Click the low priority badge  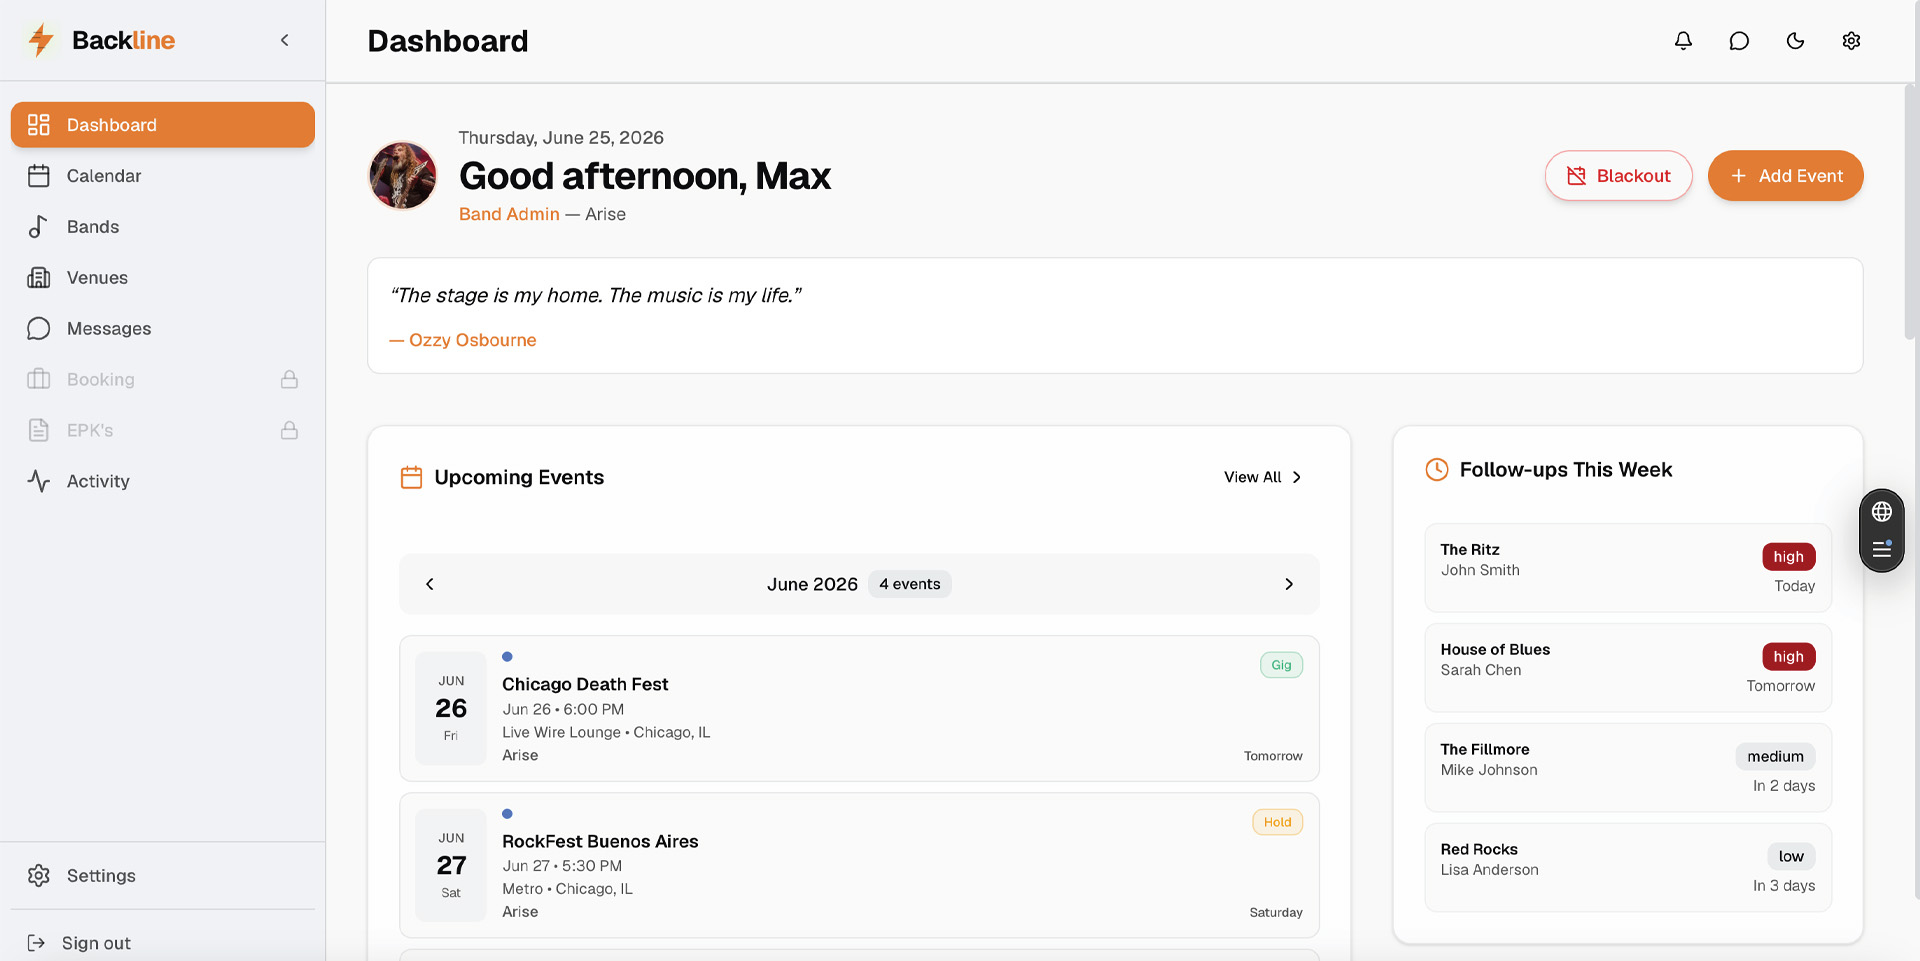pos(1791,857)
